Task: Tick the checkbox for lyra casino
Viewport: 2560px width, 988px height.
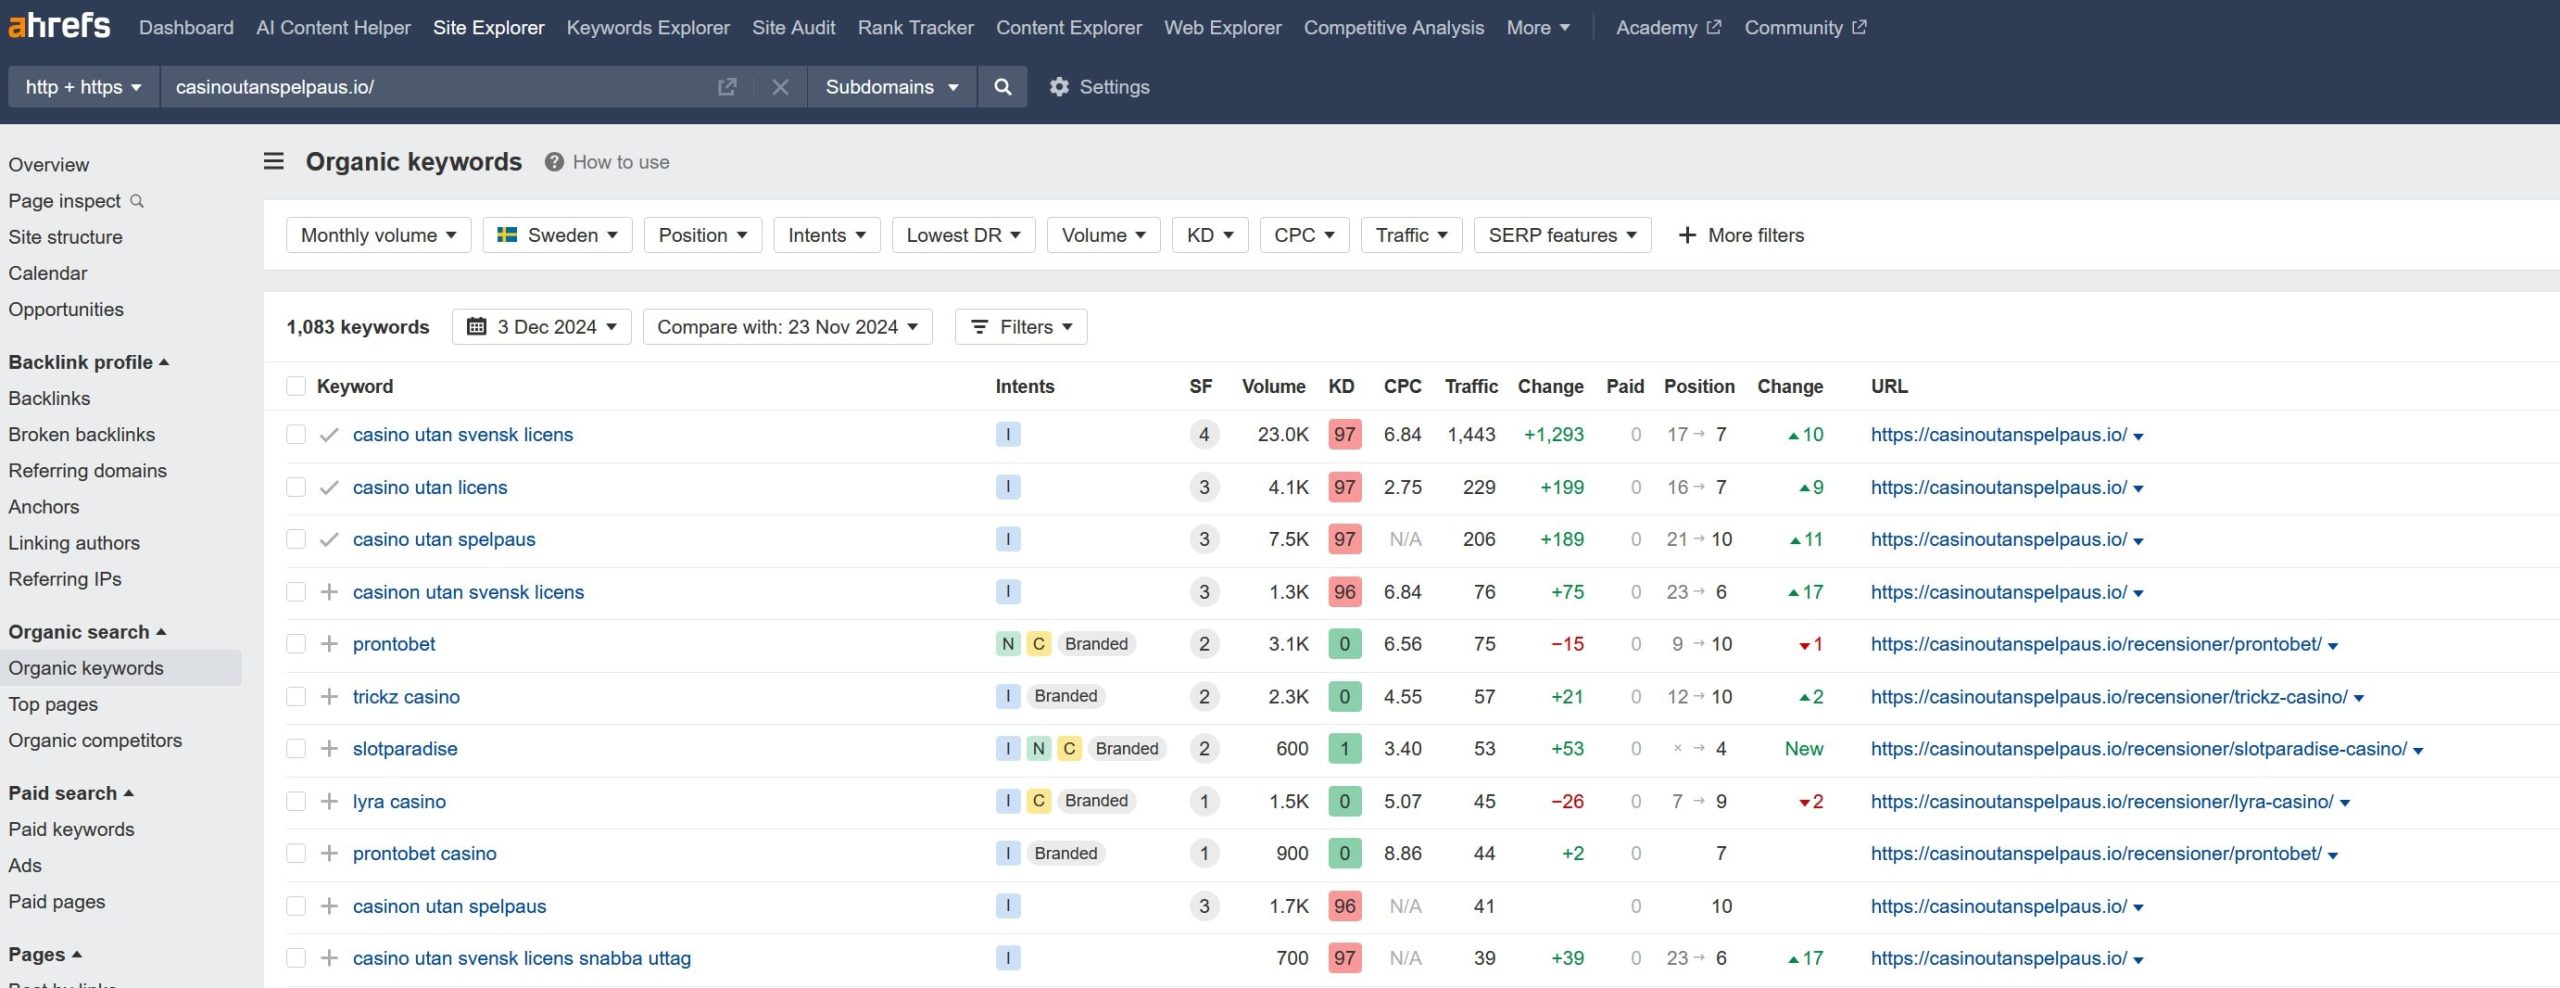Action: click(296, 801)
